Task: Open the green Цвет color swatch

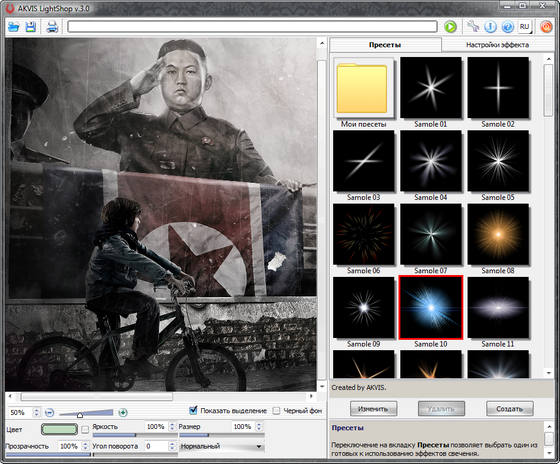Action: coord(59,429)
